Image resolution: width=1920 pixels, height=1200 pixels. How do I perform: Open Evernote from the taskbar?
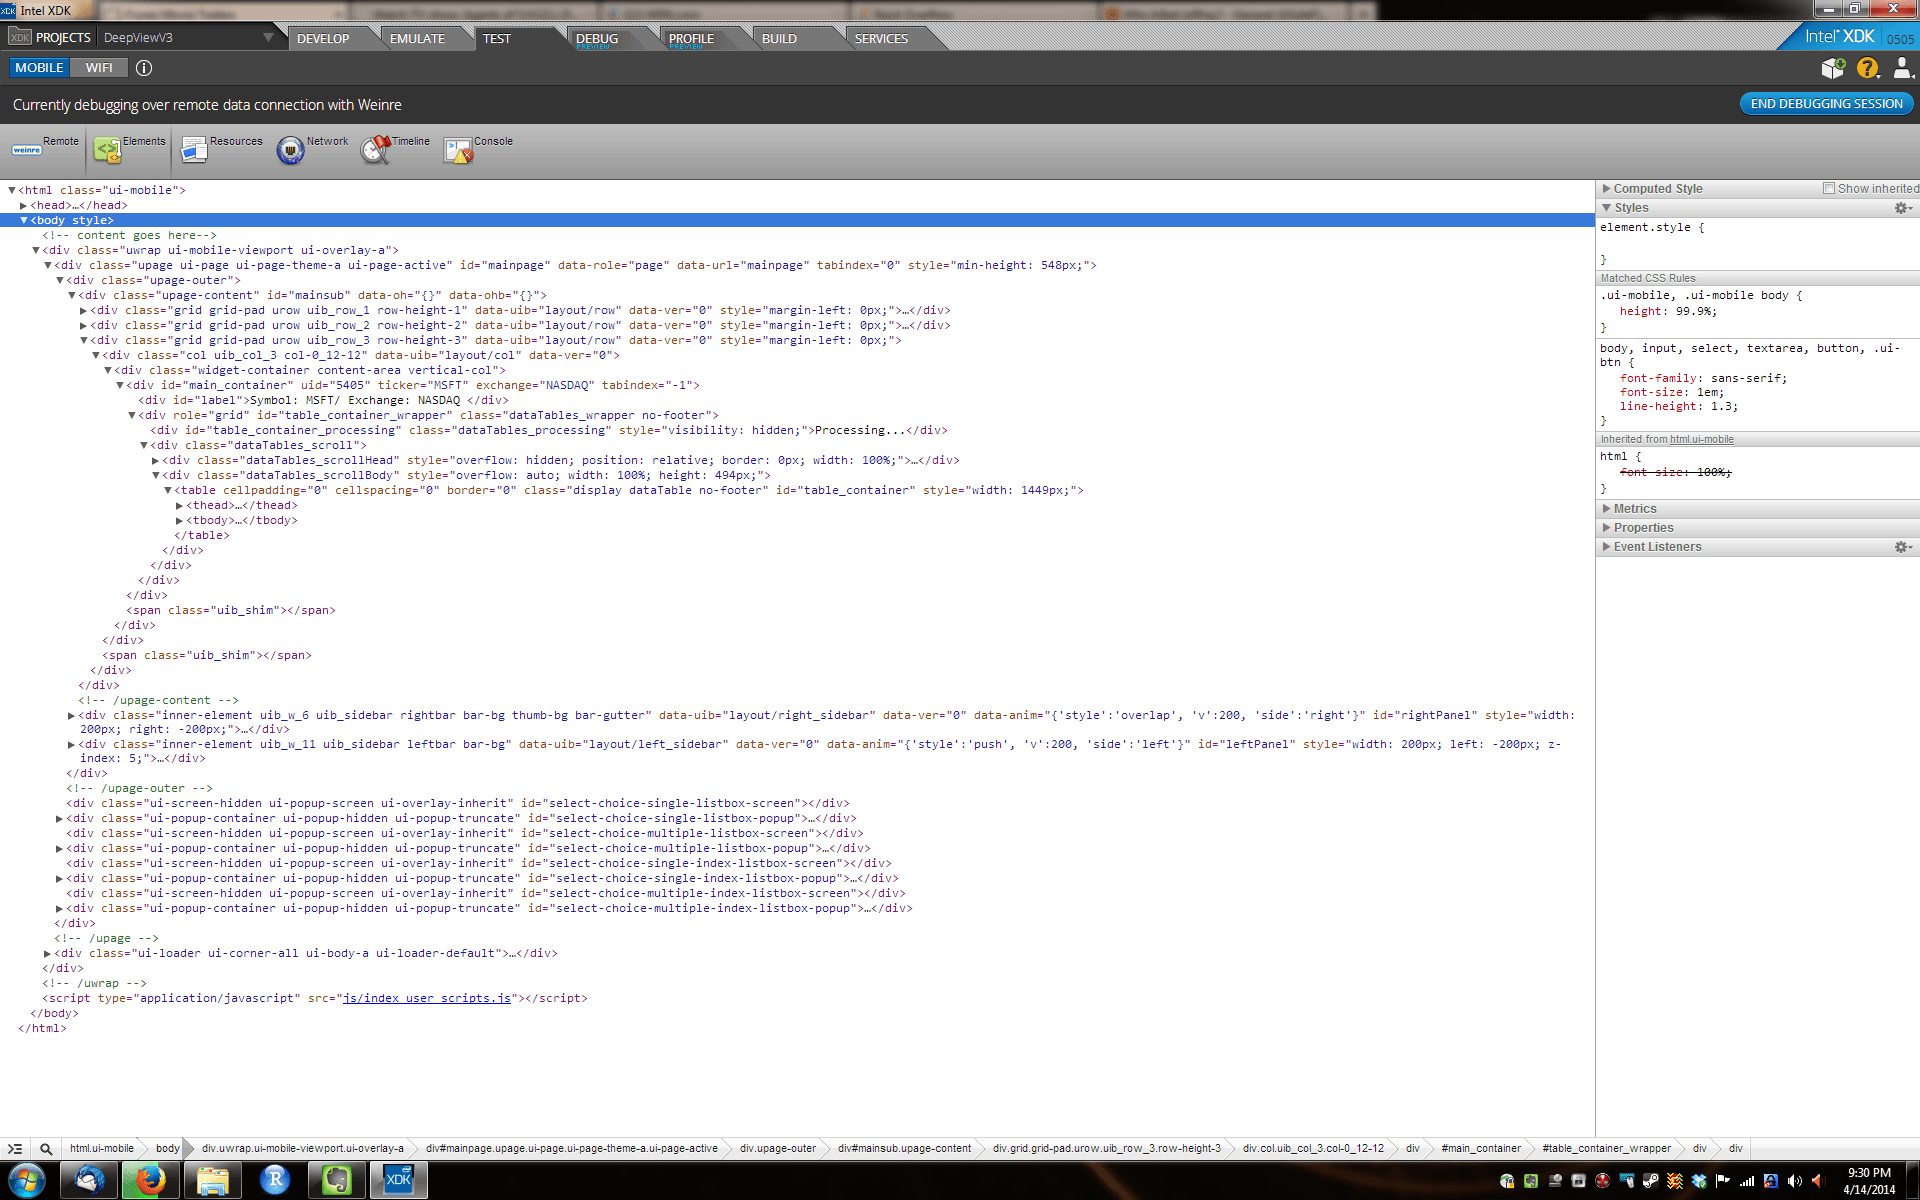[336, 1181]
